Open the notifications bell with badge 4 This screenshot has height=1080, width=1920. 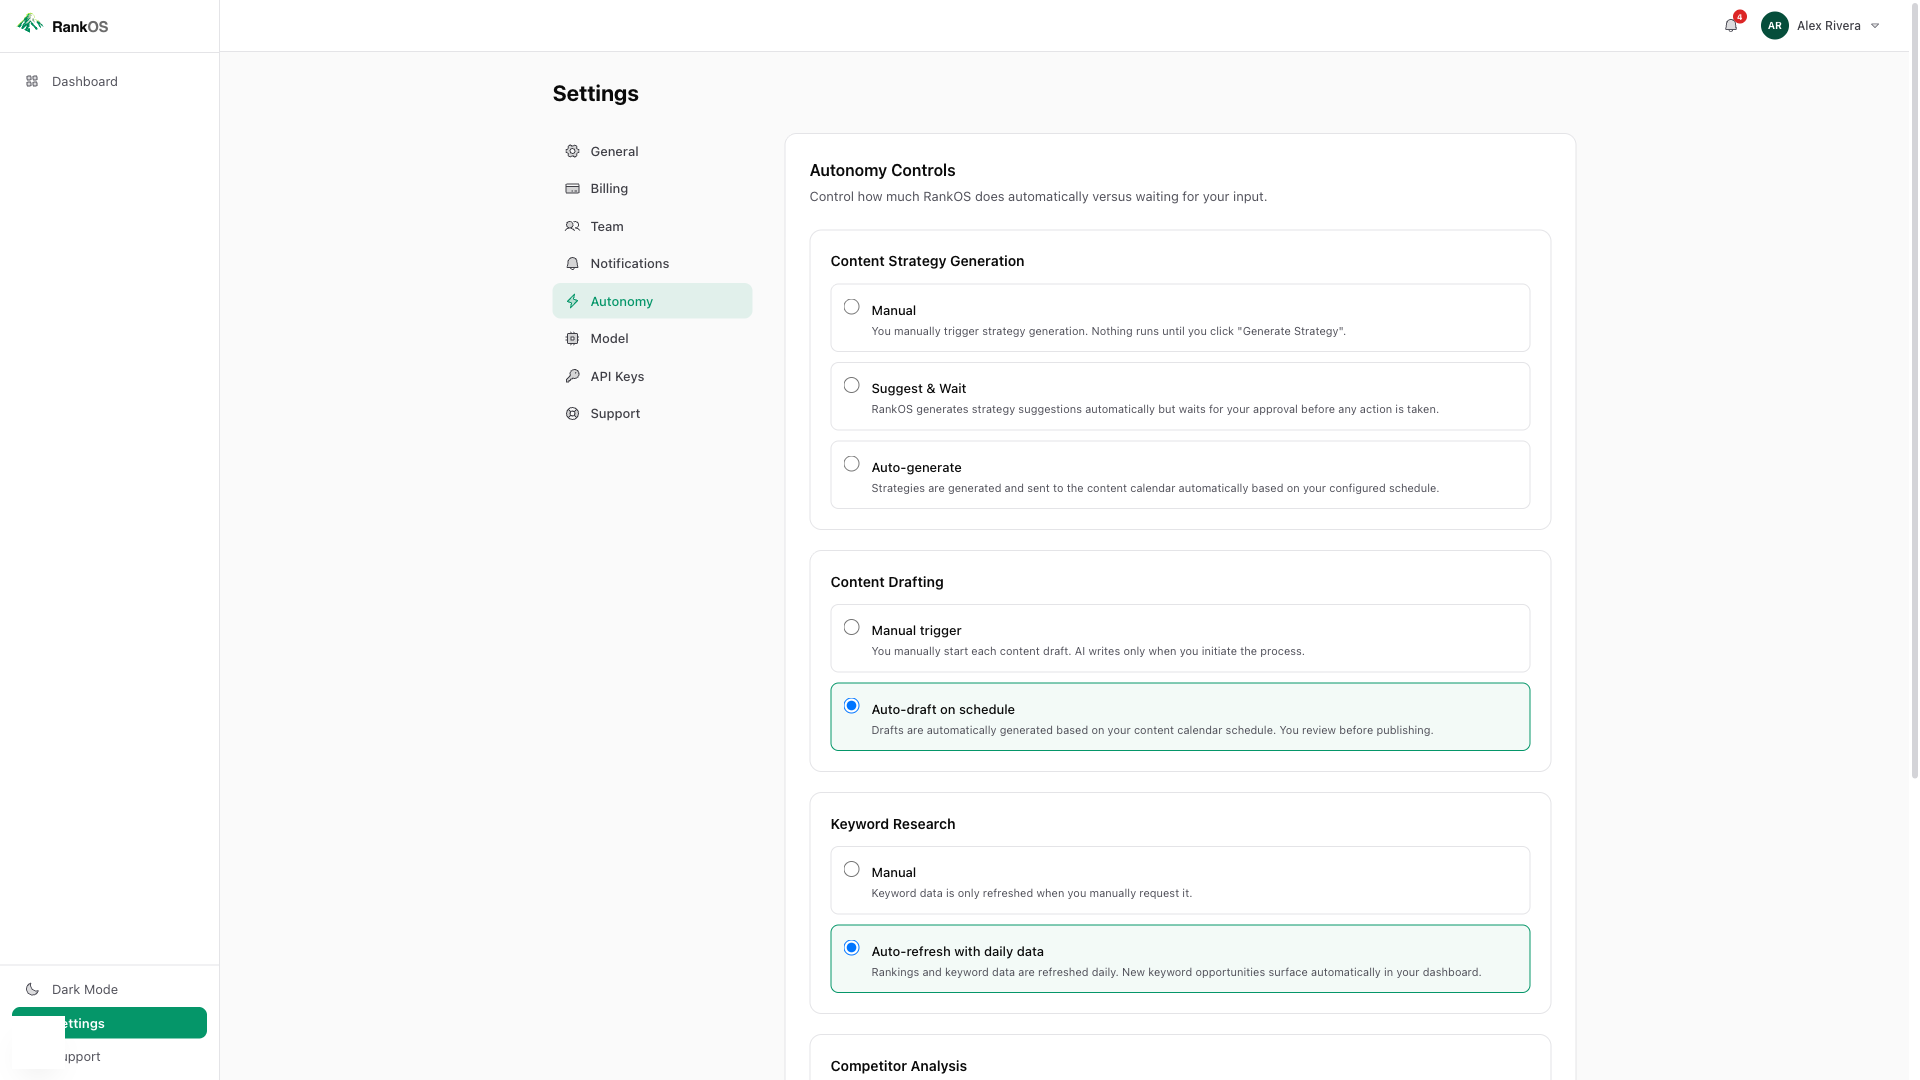point(1730,25)
